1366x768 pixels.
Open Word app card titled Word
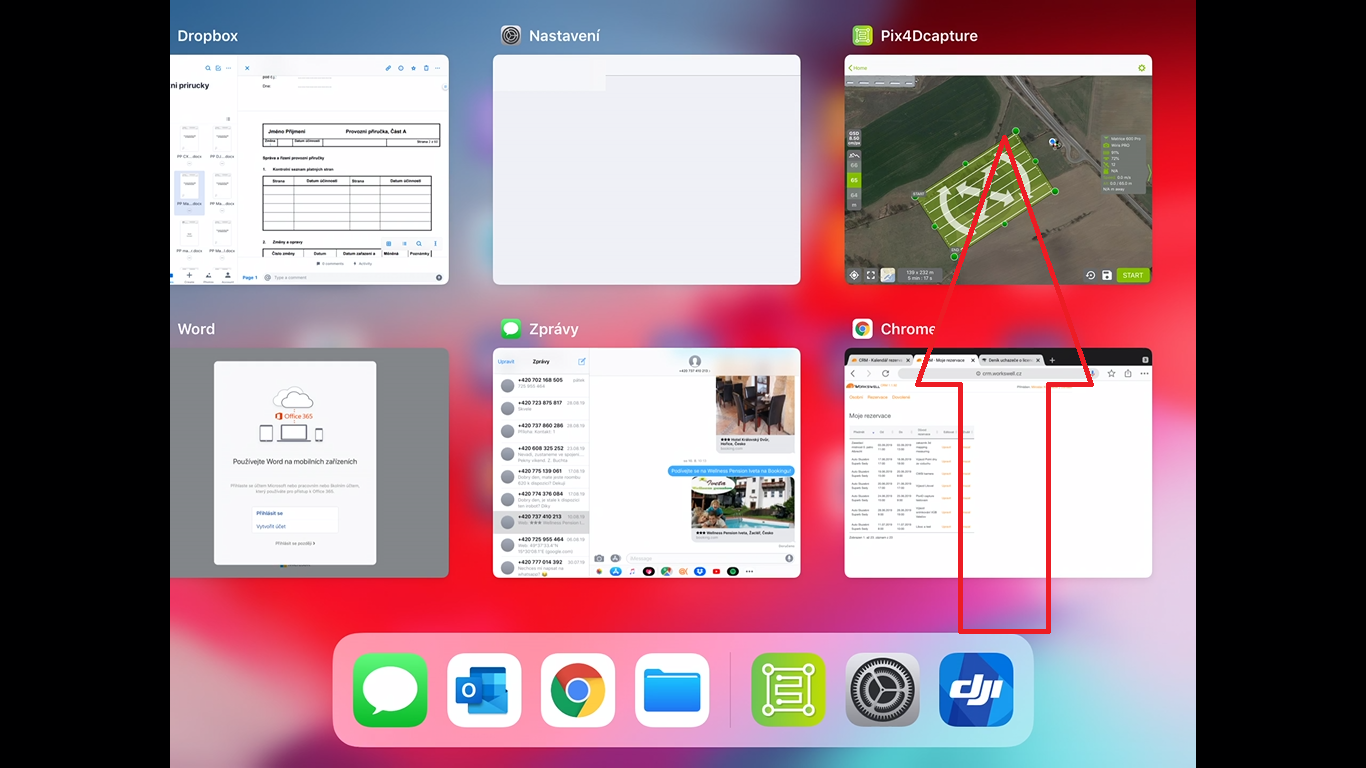click(309, 463)
